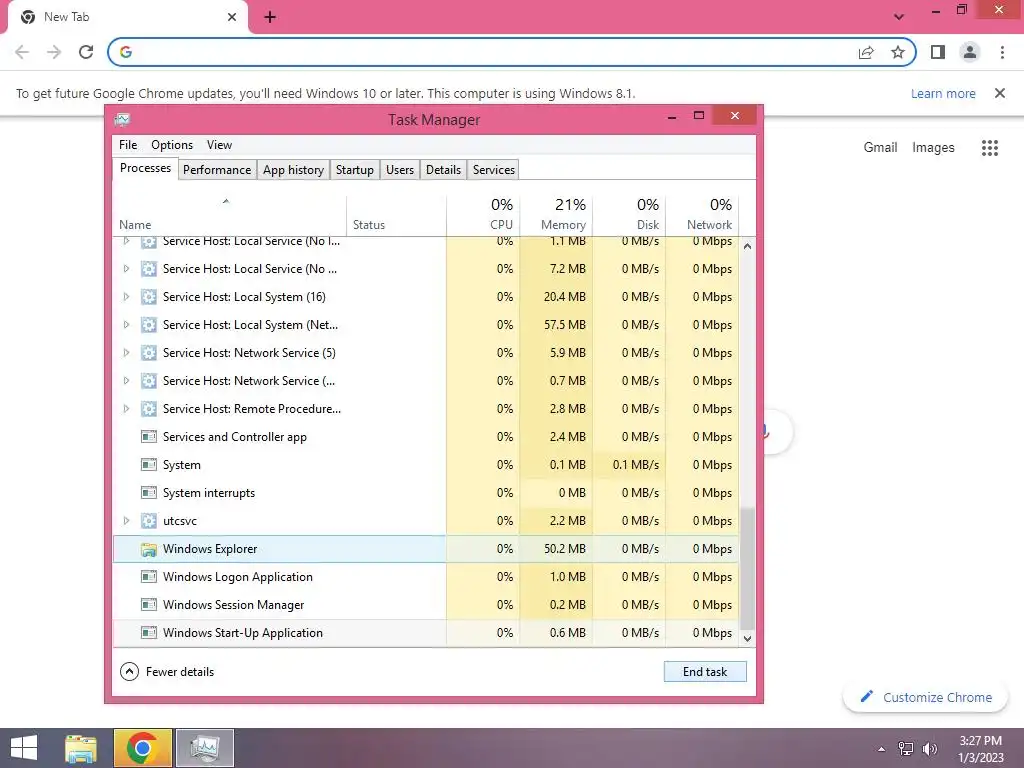Click Chrome's forward navigation arrow
1024x768 pixels.
(54, 52)
